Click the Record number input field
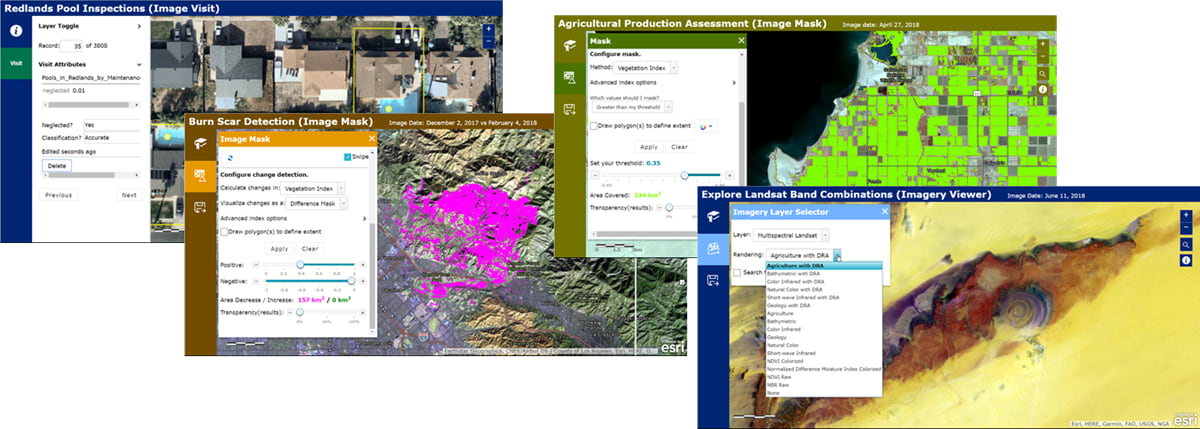Viewport: 1200px width, 429px height. [x=73, y=46]
